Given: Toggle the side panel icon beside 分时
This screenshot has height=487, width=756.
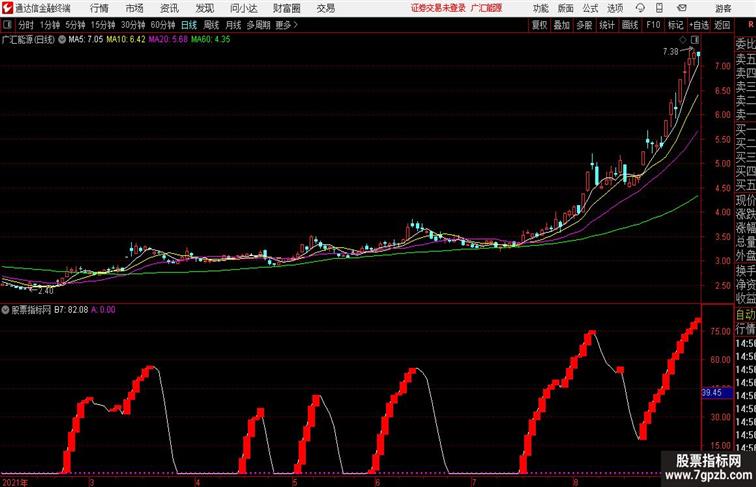Looking at the screenshot, I should pos(7,25).
